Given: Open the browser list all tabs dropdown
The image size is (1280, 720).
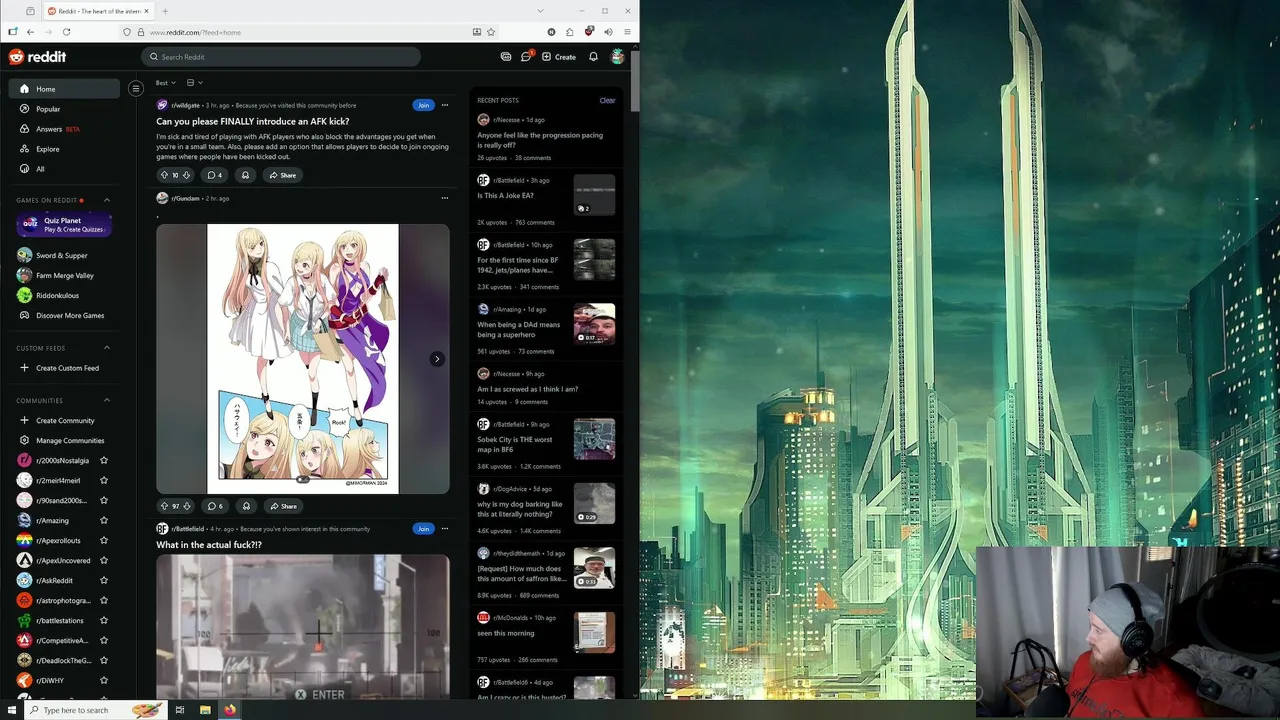Looking at the screenshot, I should (540, 11).
